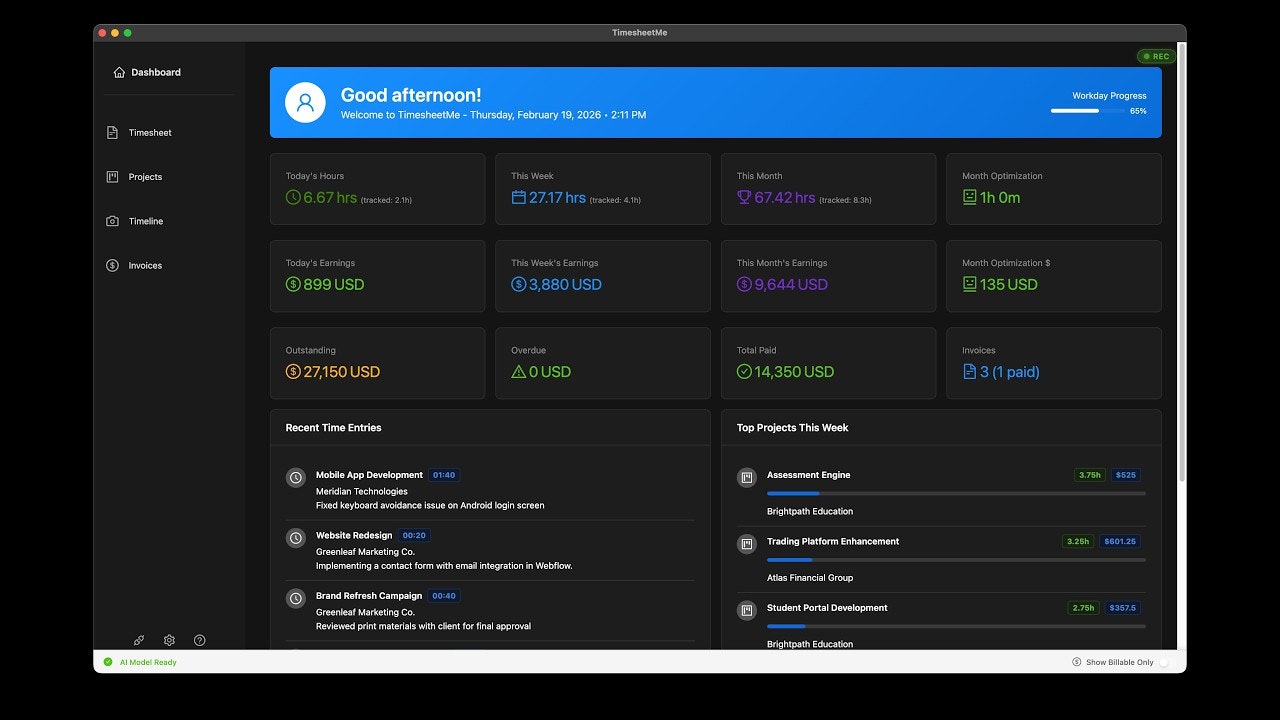The height and width of the screenshot is (720, 1280).
Task: Click the plug connection icon in sidebar footer
Action: [139, 640]
